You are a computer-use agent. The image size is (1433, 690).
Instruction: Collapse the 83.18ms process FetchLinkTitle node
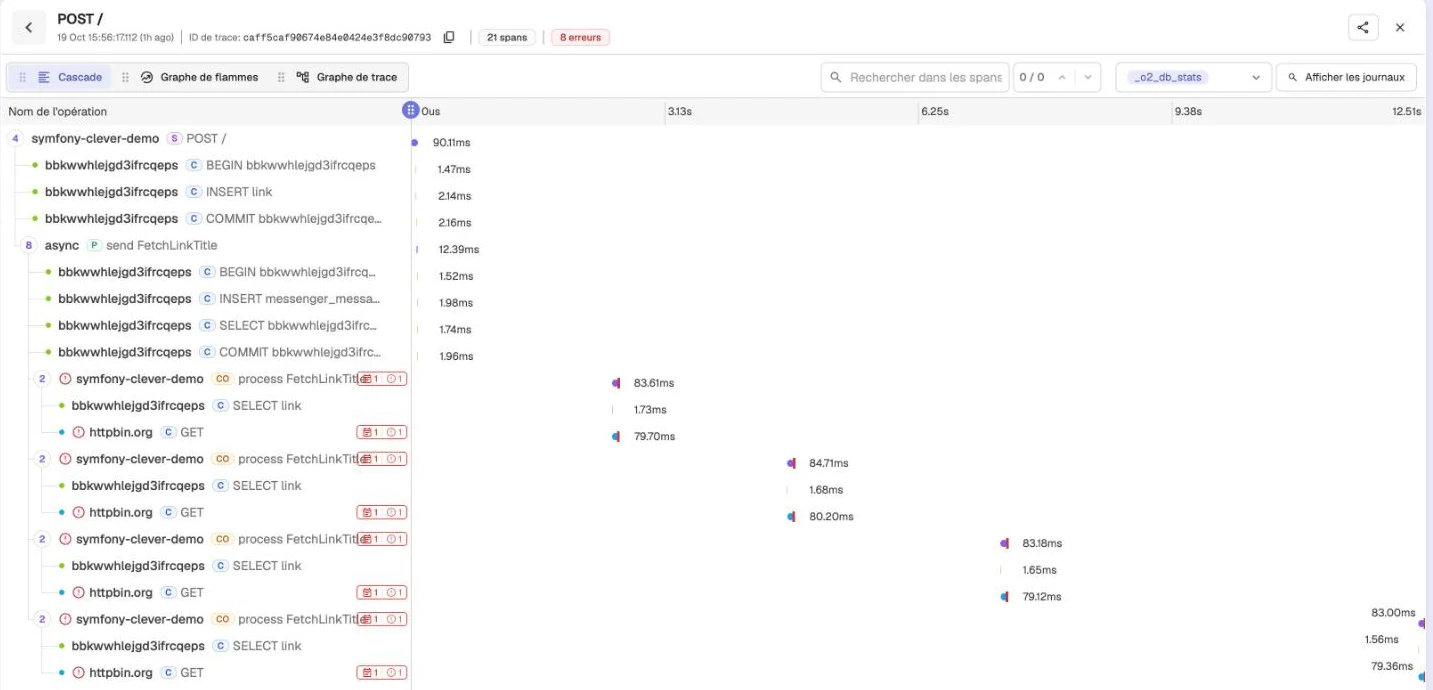(x=42, y=539)
